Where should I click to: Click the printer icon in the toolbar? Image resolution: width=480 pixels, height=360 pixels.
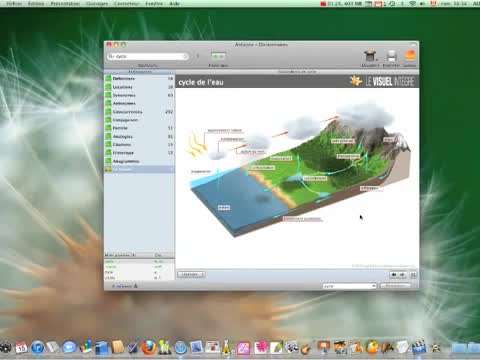(x=391, y=56)
